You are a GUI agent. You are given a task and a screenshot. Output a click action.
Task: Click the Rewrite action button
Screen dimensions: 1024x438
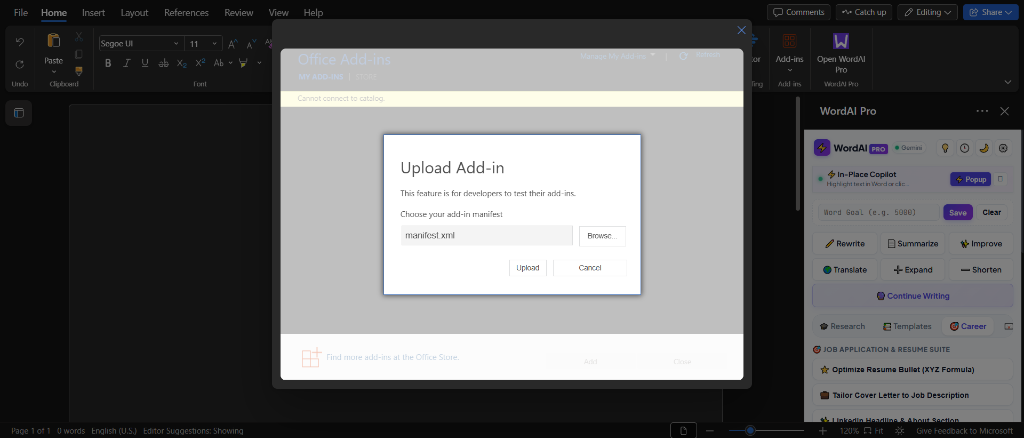(845, 243)
